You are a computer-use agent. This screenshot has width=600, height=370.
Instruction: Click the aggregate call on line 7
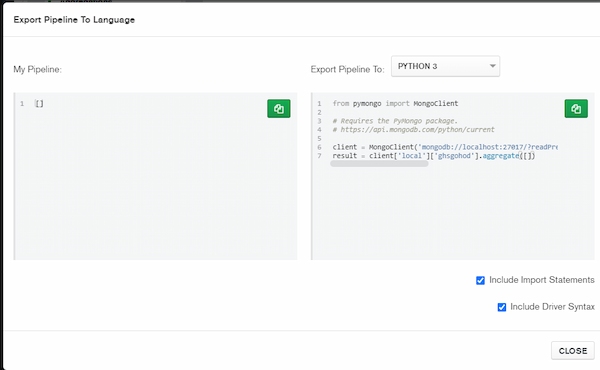(501, 156)
